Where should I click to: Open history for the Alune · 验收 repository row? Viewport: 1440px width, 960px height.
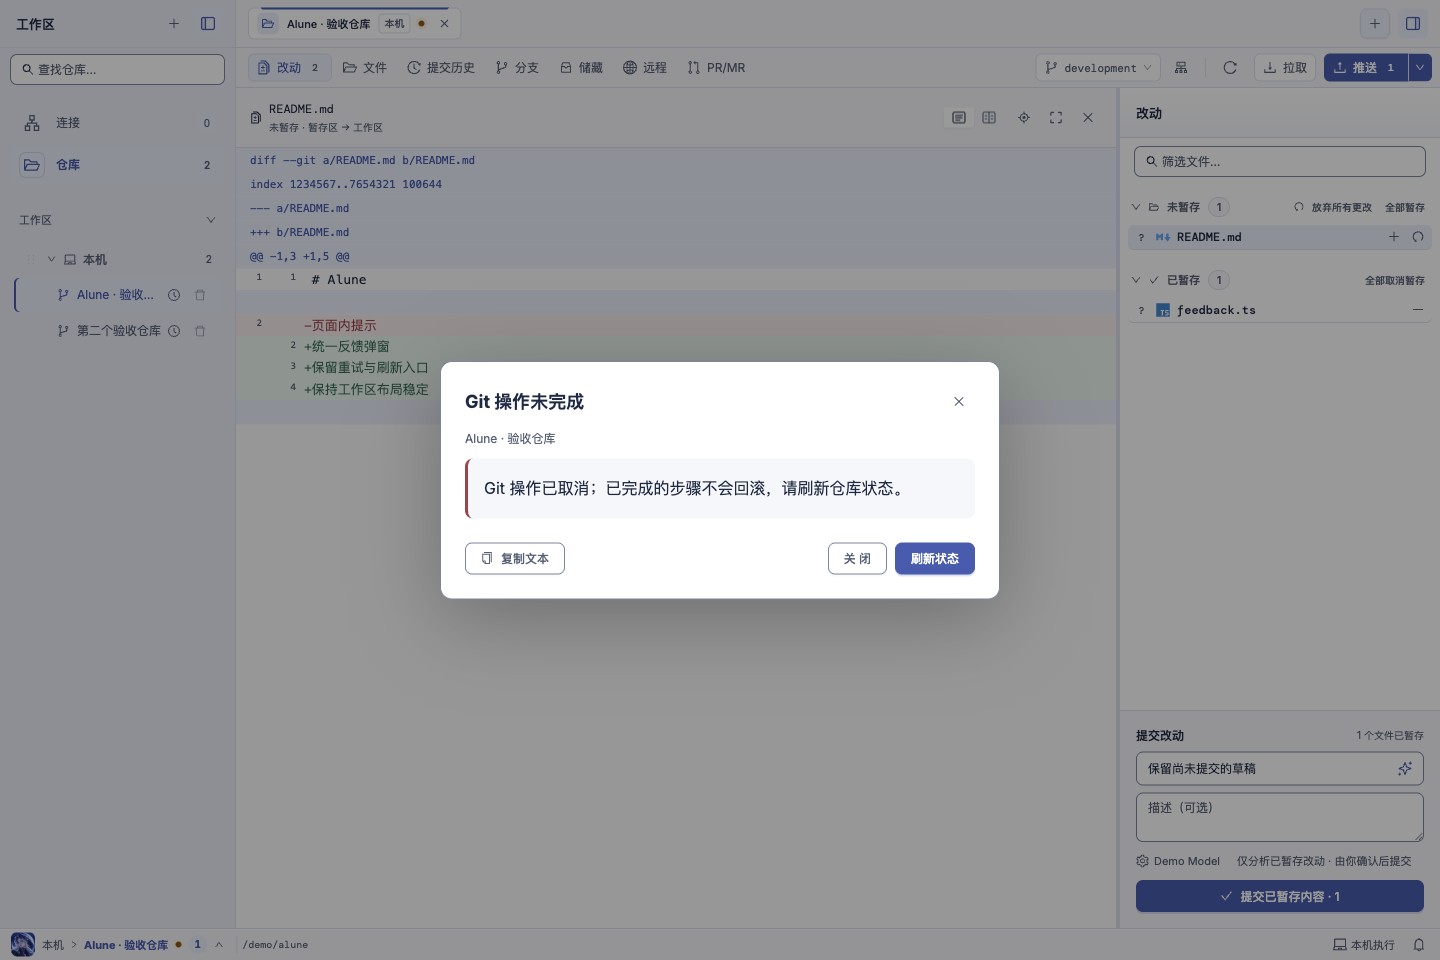tap(174, 295)
